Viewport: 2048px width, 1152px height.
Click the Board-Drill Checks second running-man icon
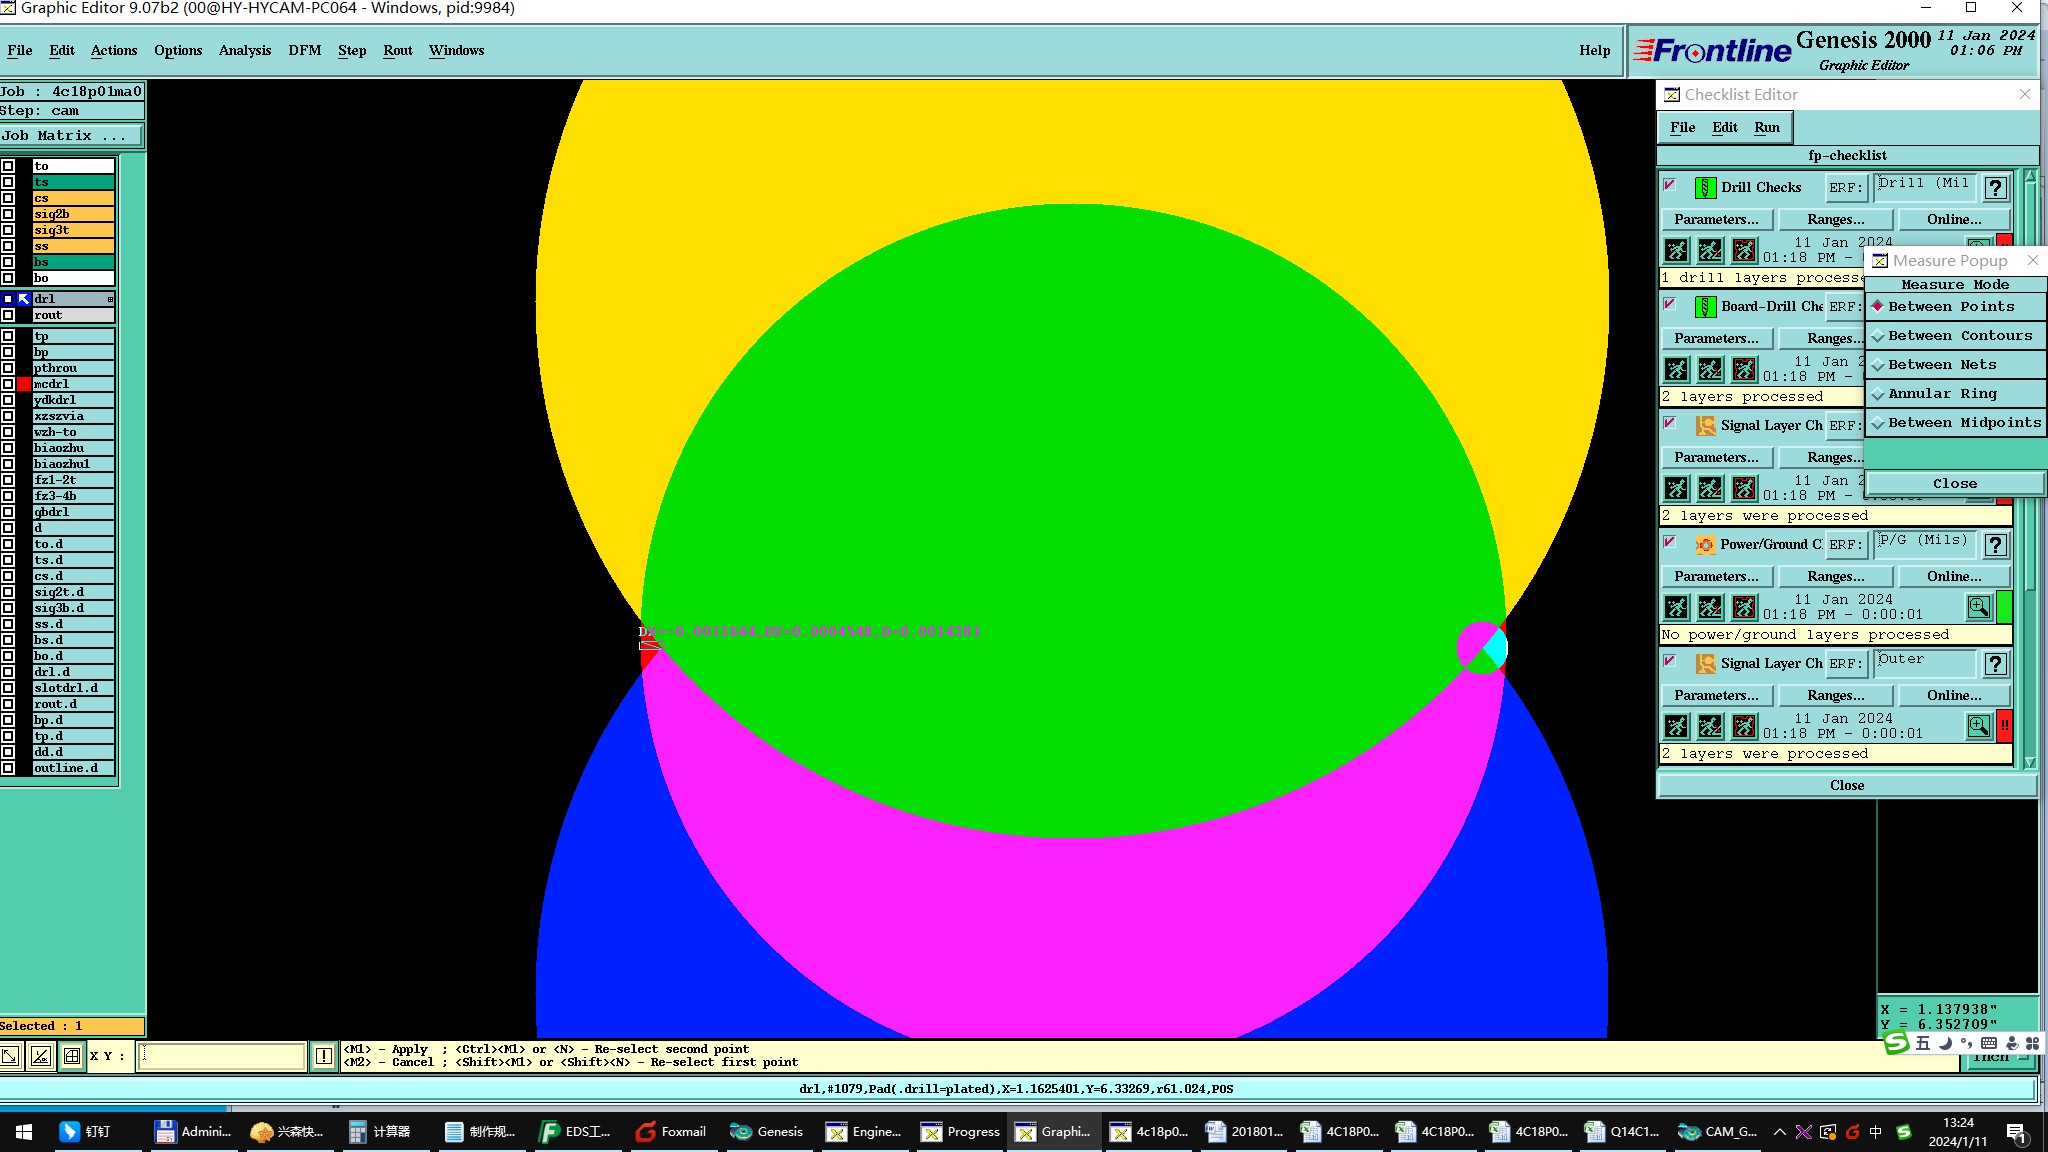[x=1710, y=369]
